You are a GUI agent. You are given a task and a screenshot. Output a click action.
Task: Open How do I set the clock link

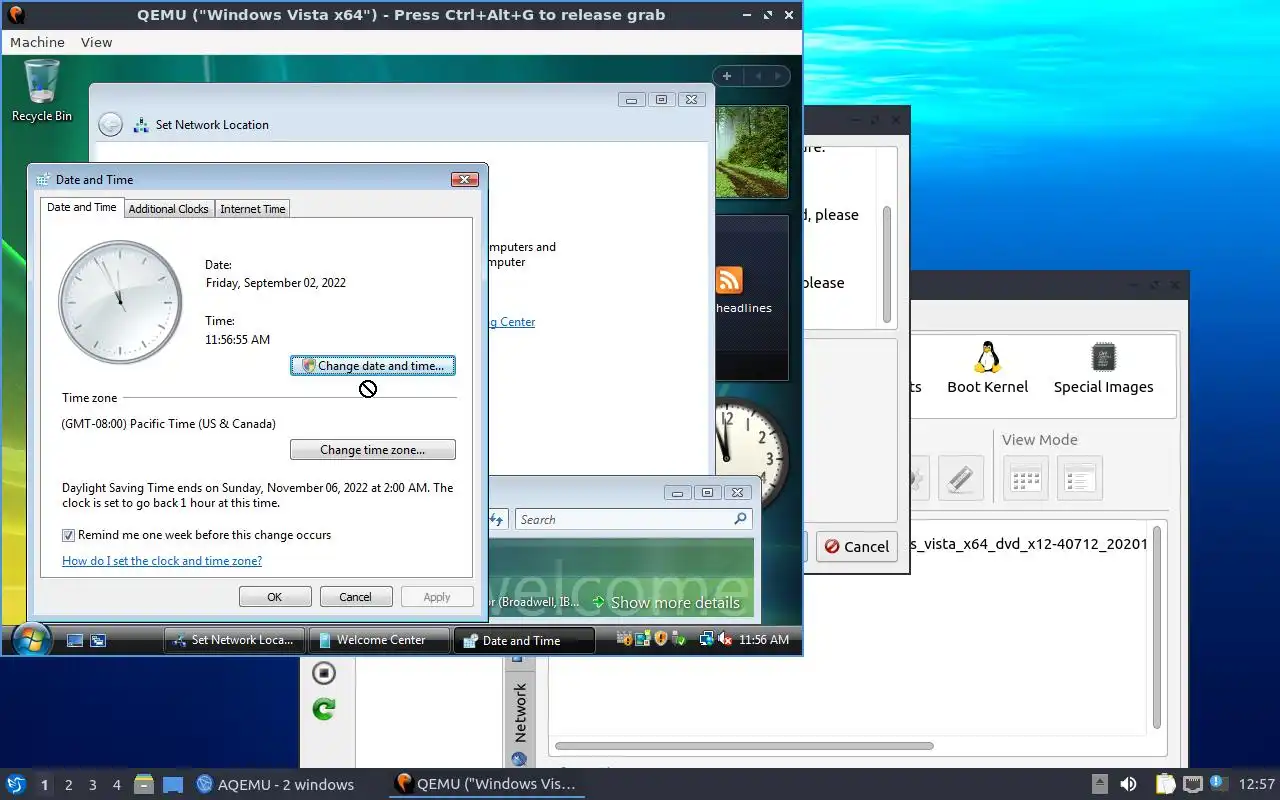pos(162,561)
